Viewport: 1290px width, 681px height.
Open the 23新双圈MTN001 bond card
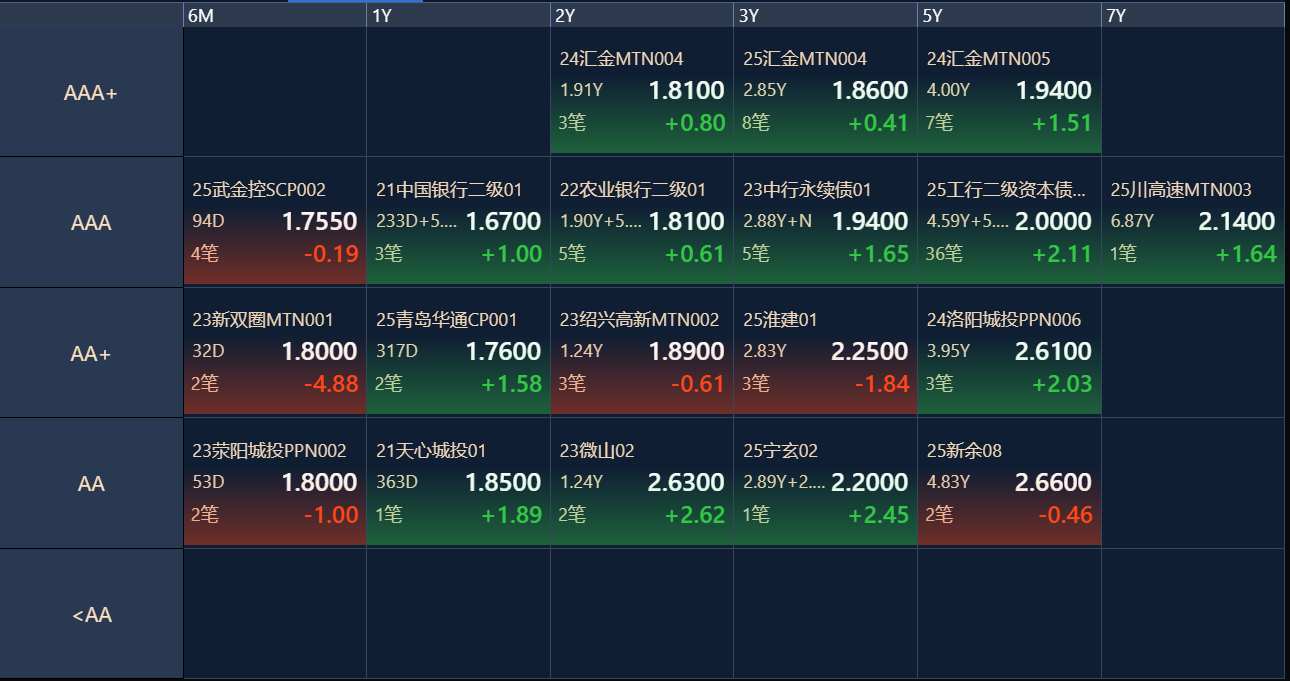point(275,352)
